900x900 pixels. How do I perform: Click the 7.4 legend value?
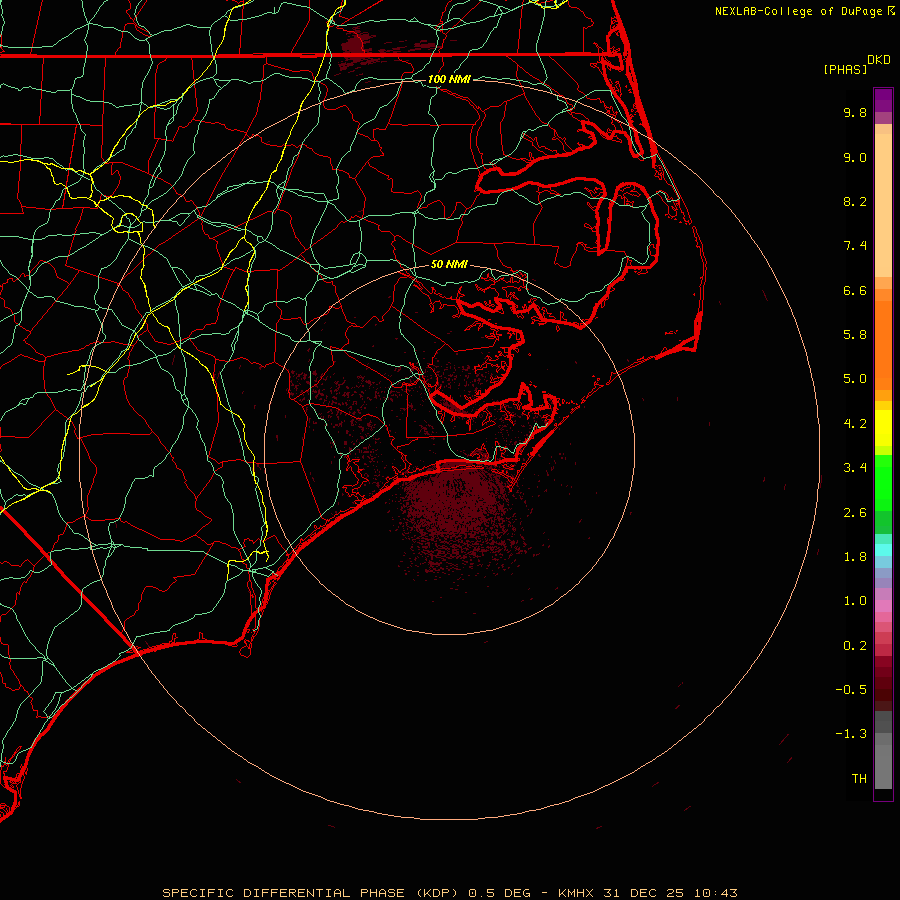[x=855, y=246]
